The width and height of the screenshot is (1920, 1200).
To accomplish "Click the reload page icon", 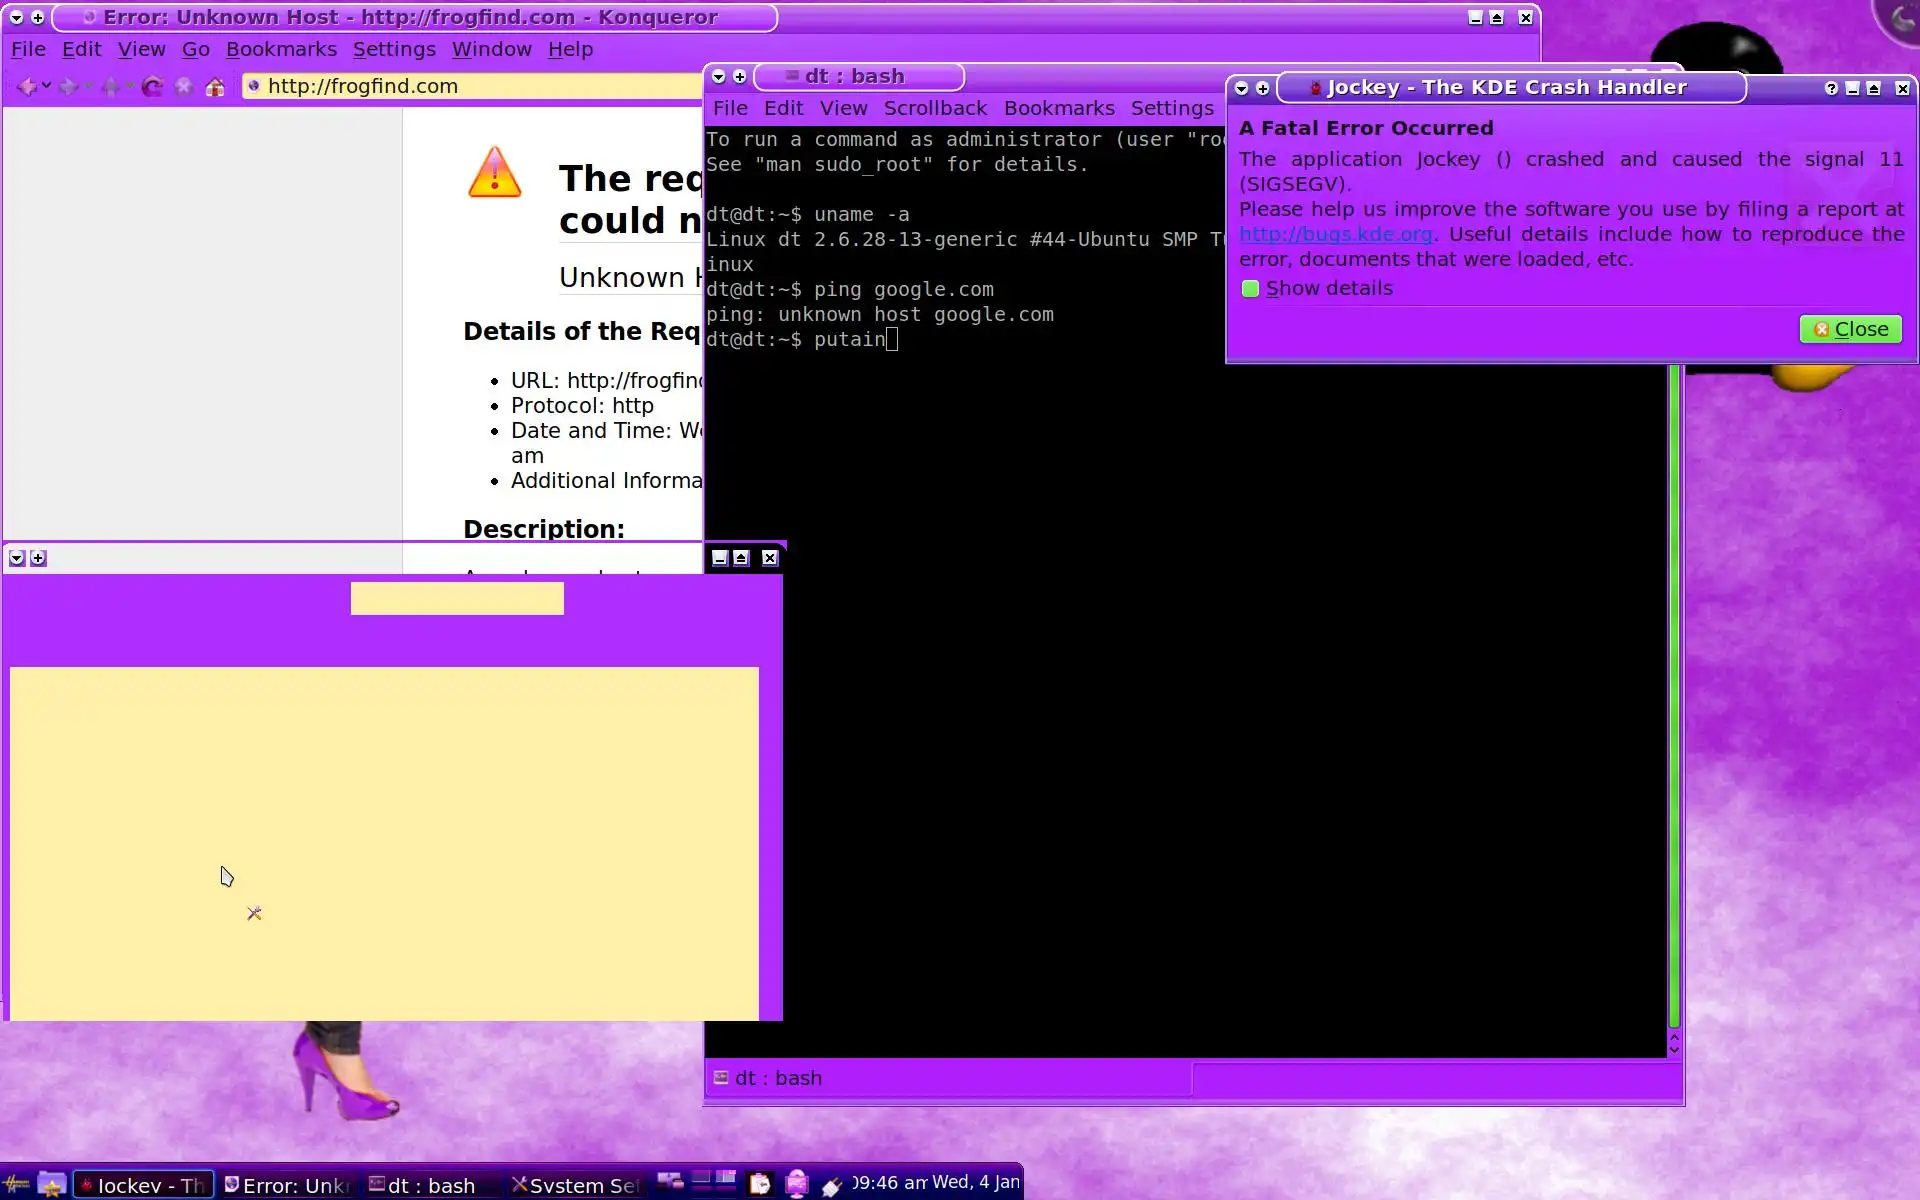I will pos(152,87).
